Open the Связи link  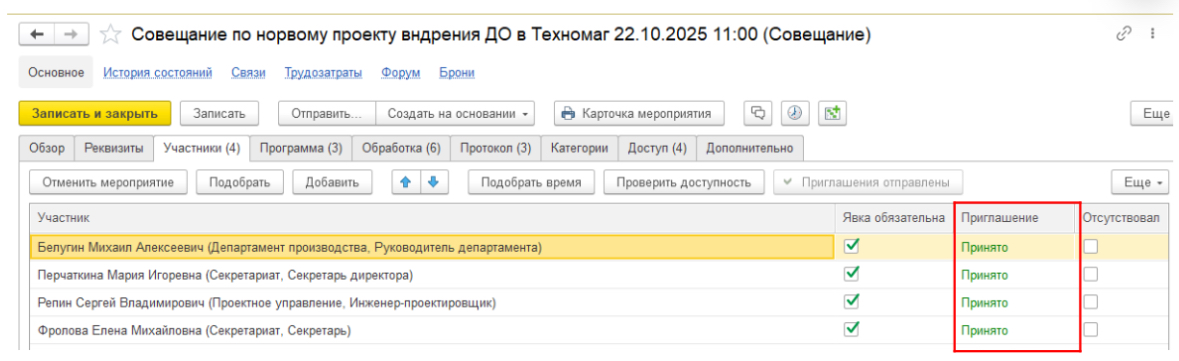pos(247,73)
